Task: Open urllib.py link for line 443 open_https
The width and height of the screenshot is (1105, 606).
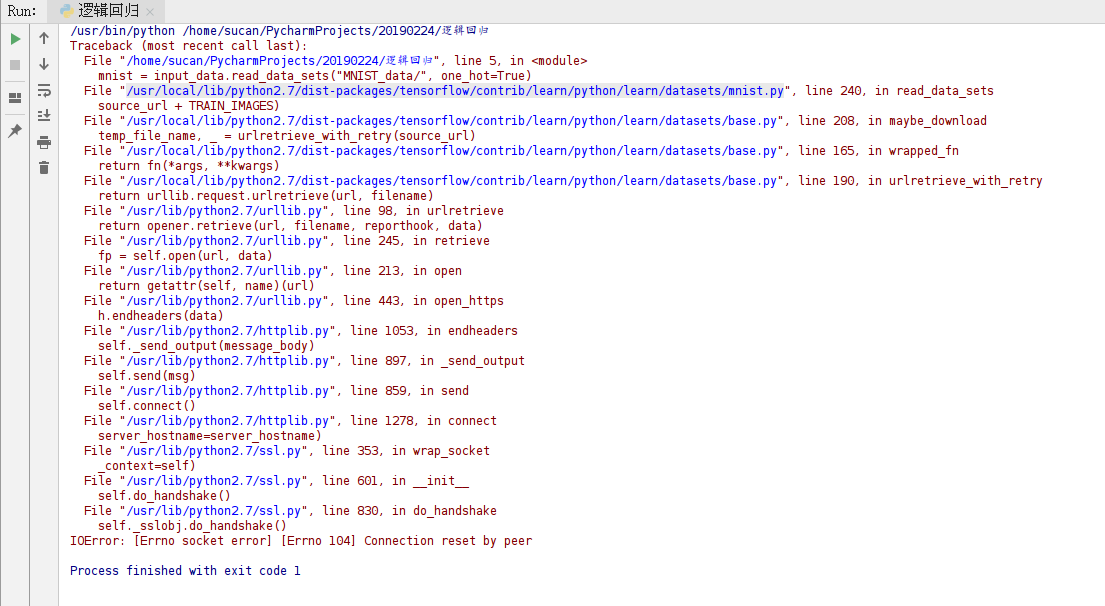Action: point(223,301)
